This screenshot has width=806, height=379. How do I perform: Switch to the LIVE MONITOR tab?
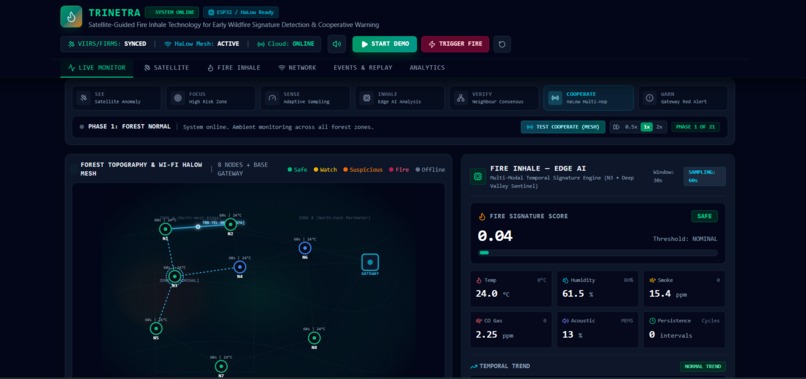pos(97,68)
